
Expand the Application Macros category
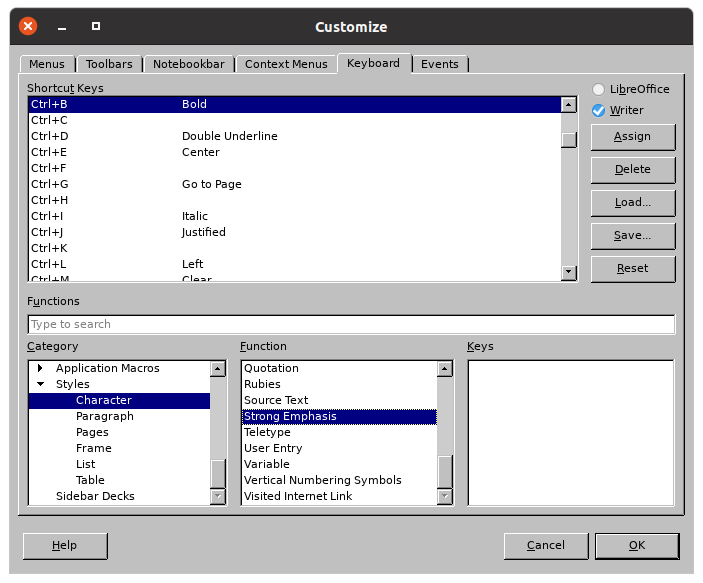40,368
